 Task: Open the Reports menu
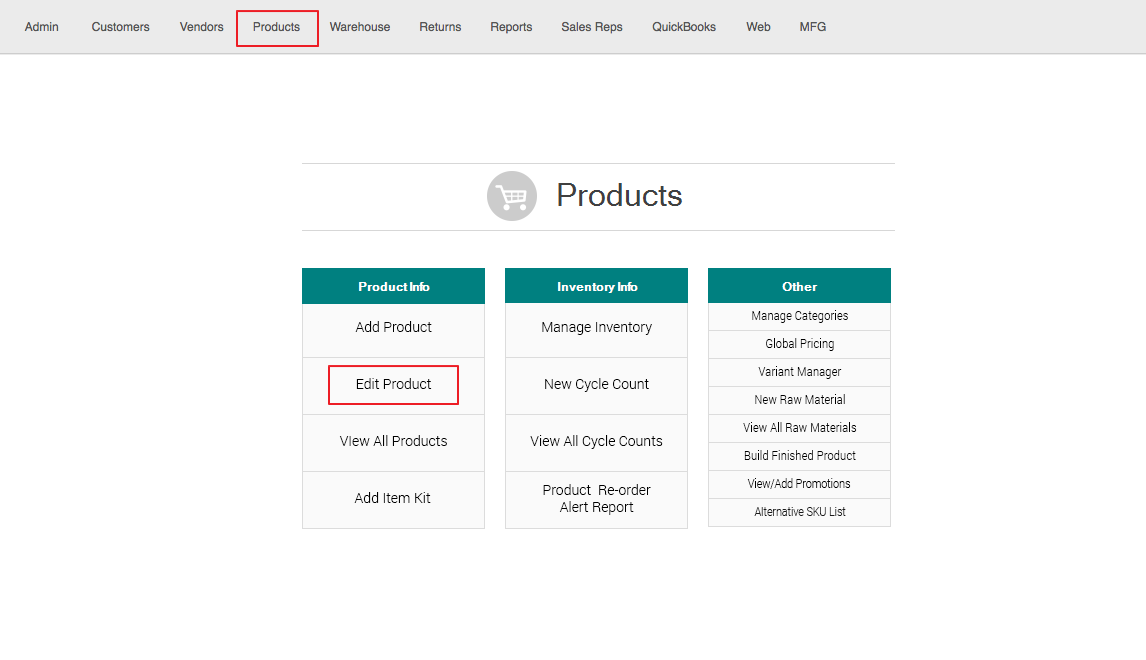(x=511, y=27)
